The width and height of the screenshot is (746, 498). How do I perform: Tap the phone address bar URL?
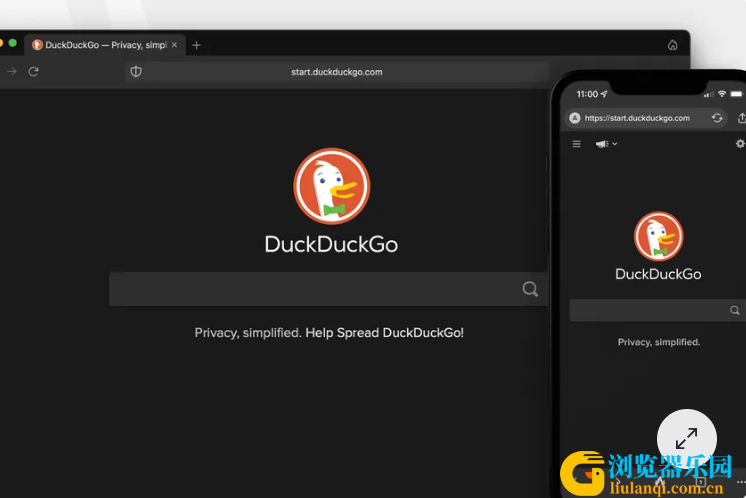637,118
